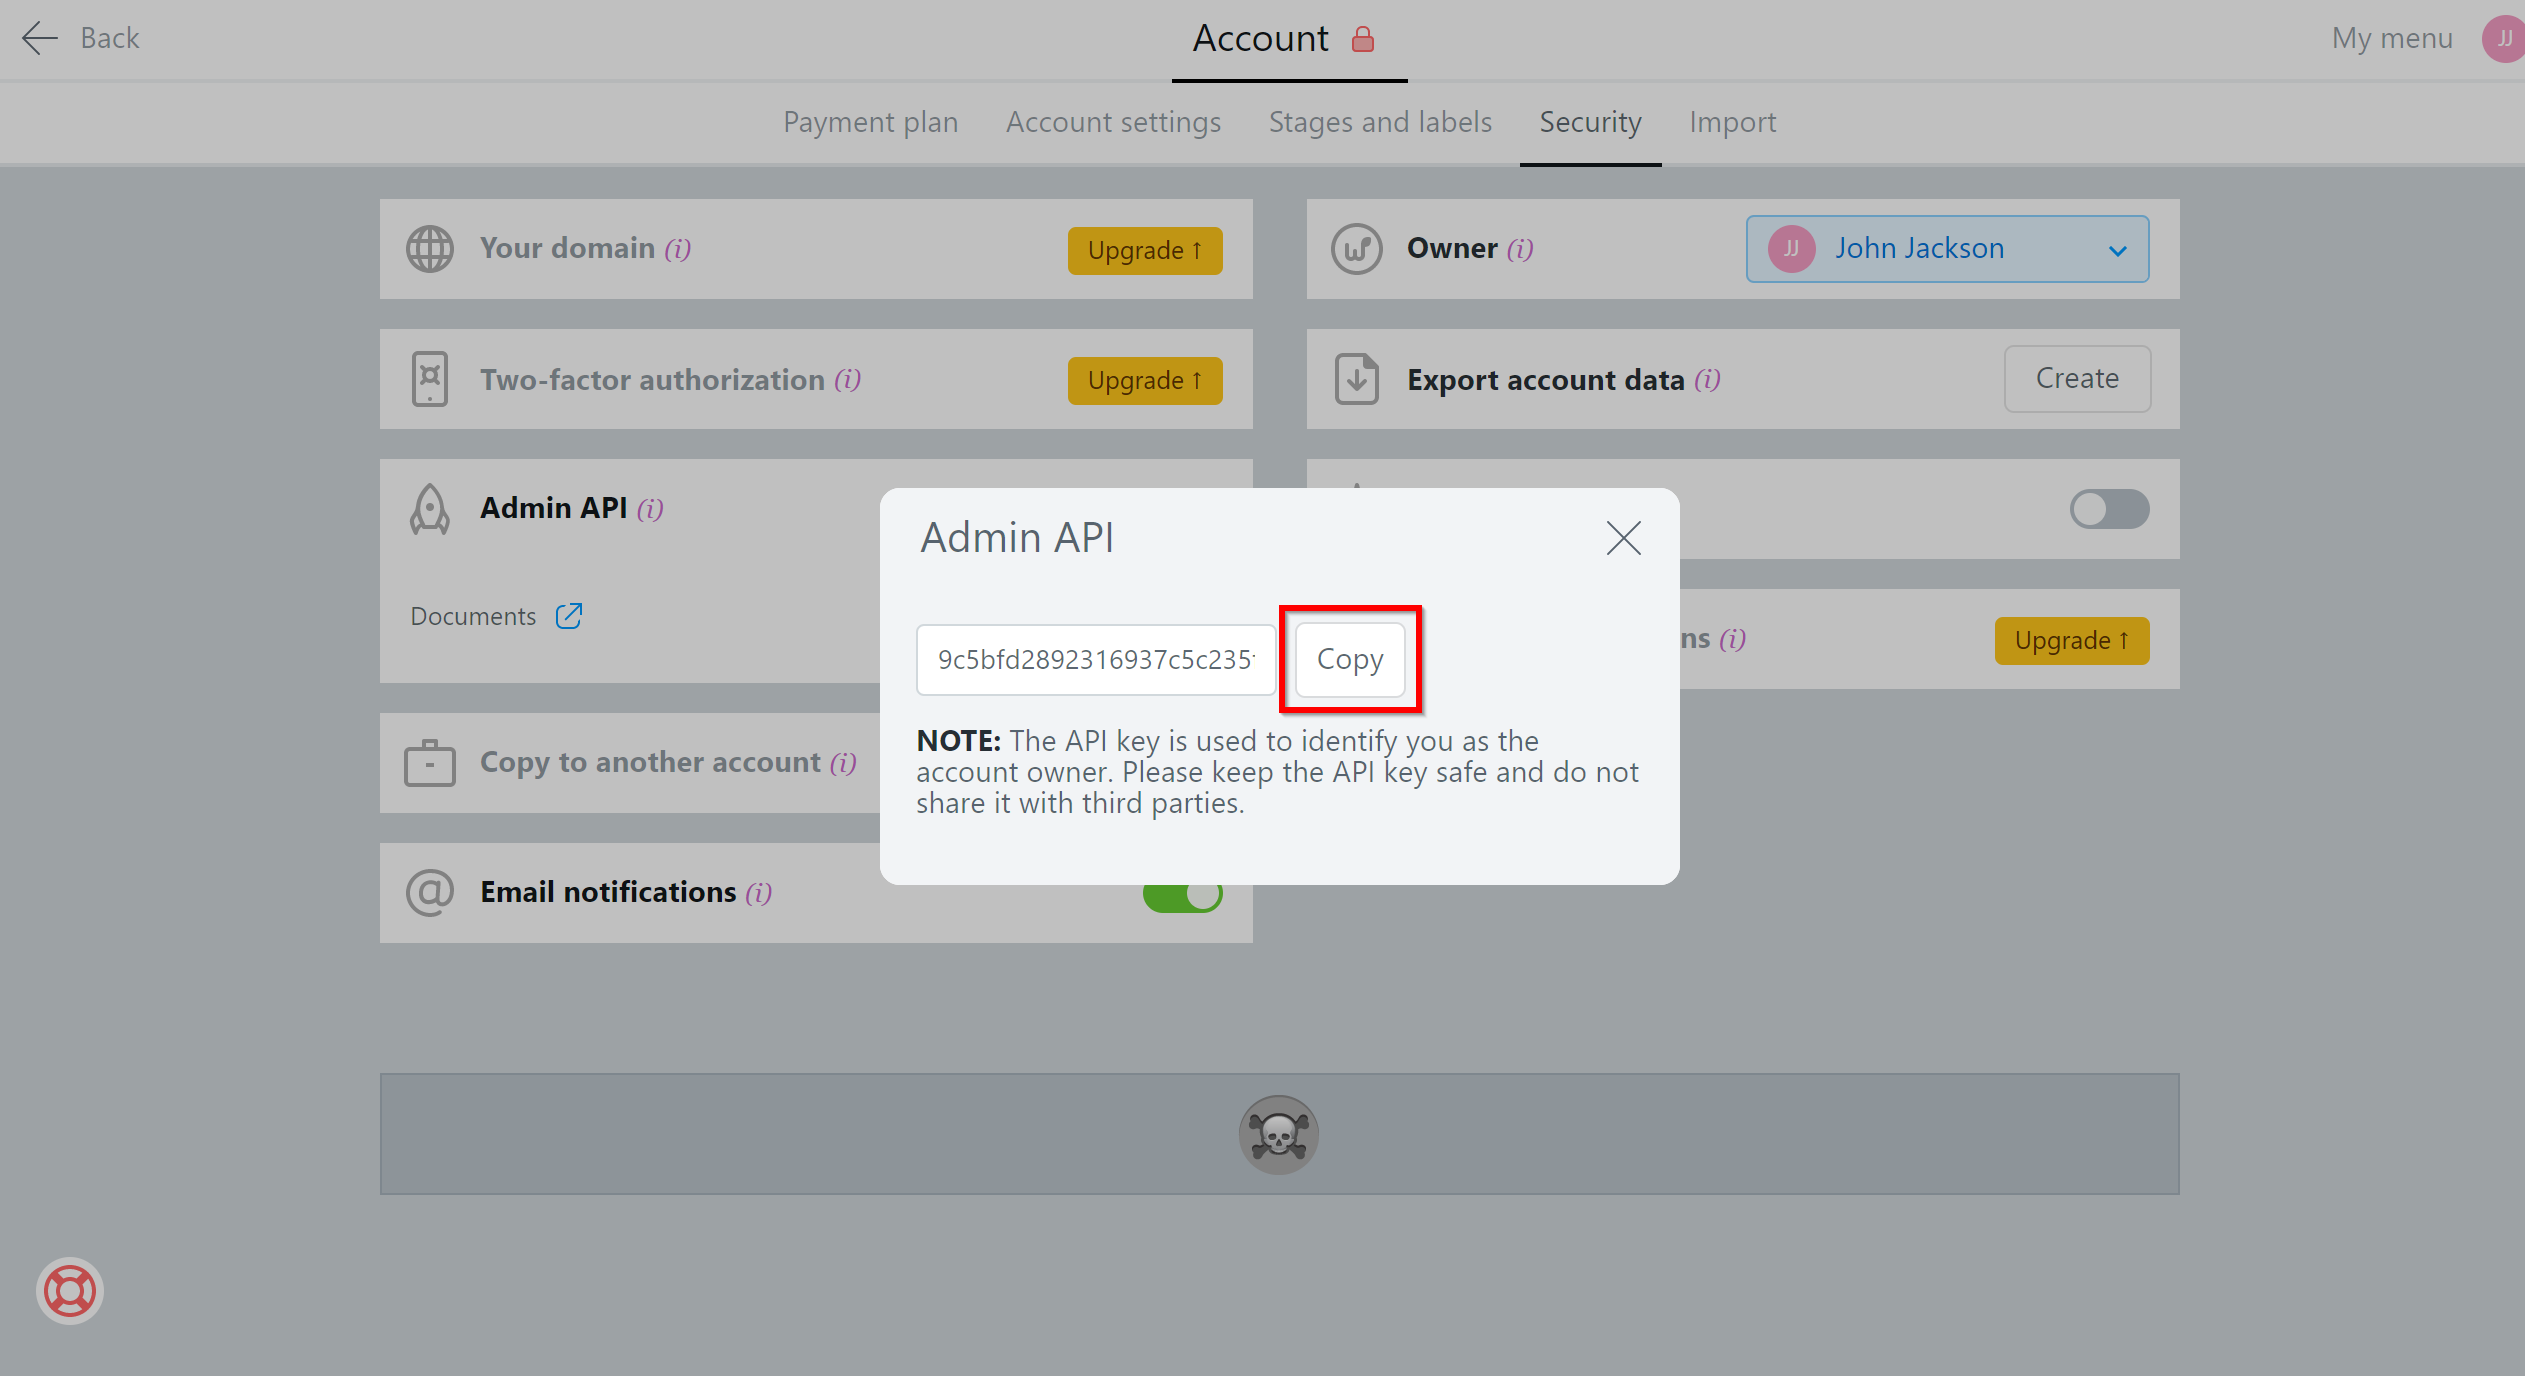Click the Export account data label

tap(1546, 380)
